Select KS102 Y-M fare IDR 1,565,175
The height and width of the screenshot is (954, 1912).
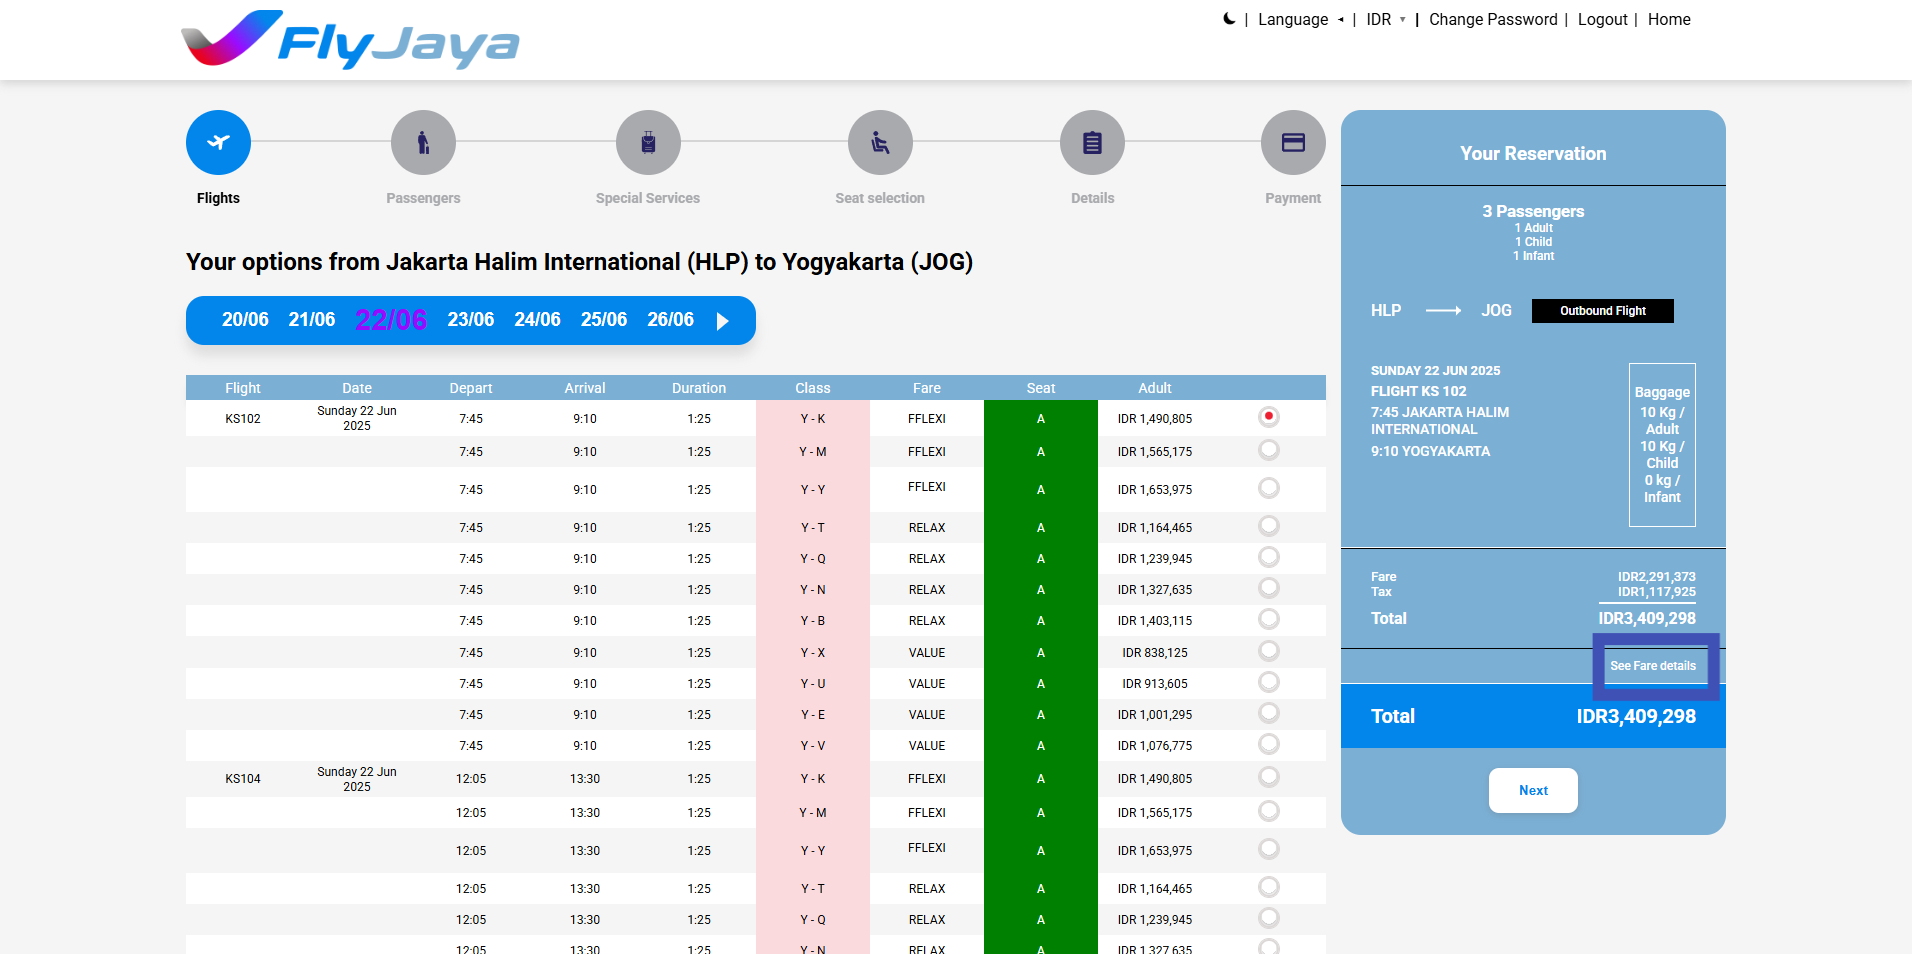point(1269,450)
